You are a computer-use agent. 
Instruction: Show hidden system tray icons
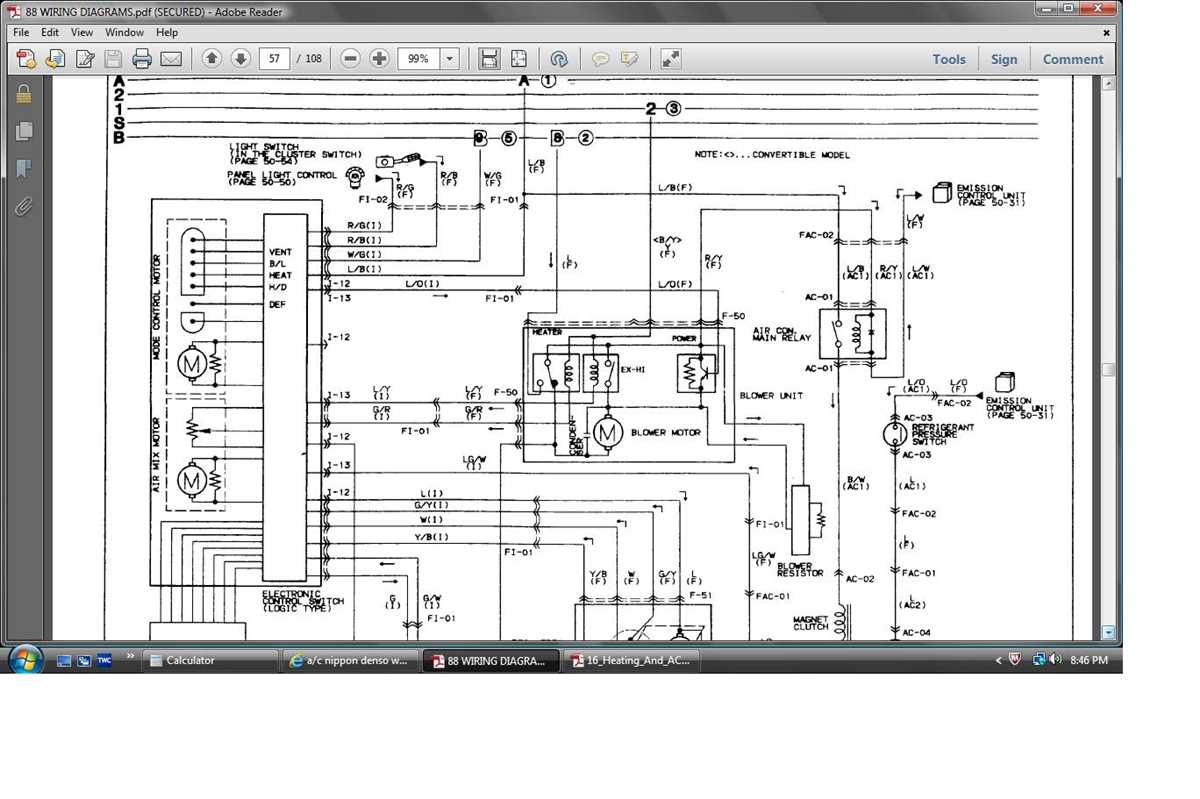[x=998, y=661]
